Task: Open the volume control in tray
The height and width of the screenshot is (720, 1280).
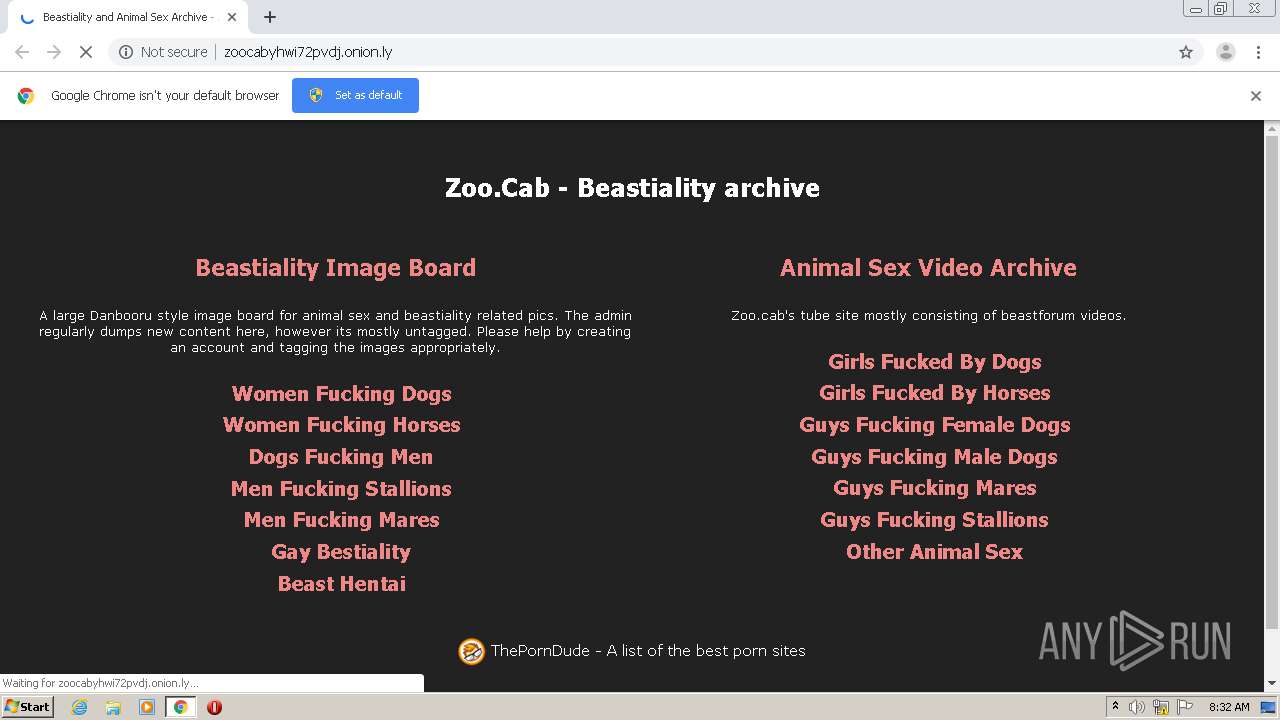Action: pyautogui.click(x=1137, y=707)
